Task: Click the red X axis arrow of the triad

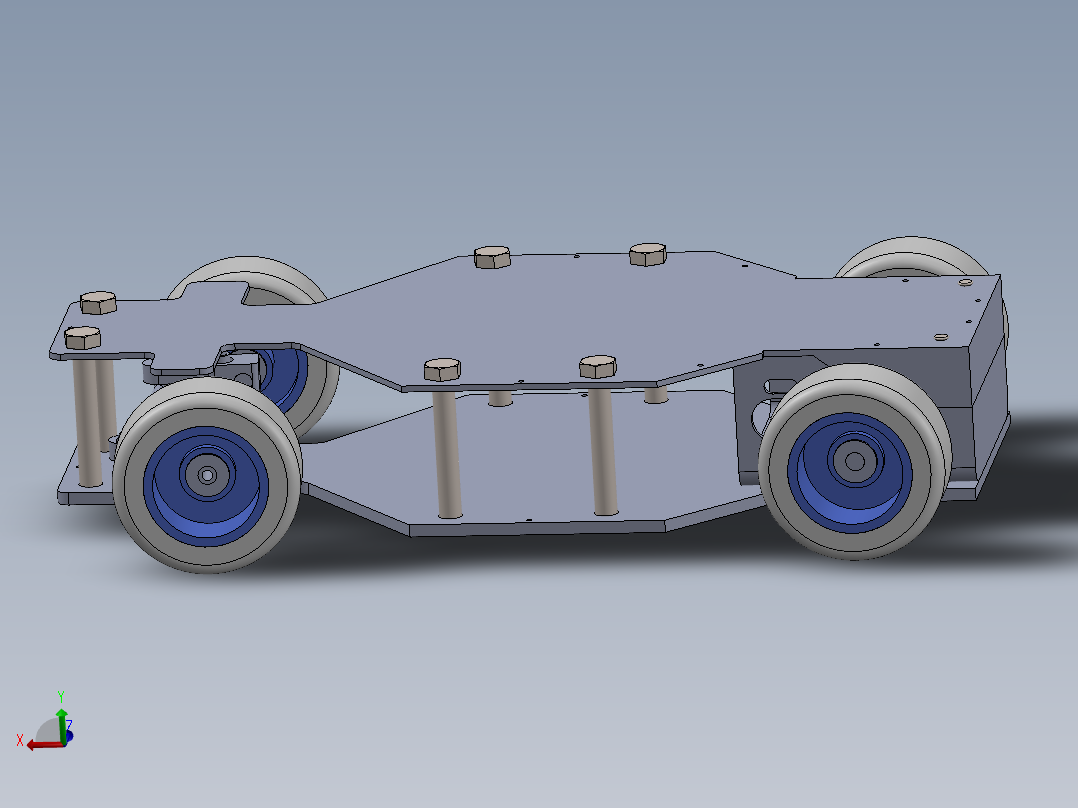Action: coord(45,745)
